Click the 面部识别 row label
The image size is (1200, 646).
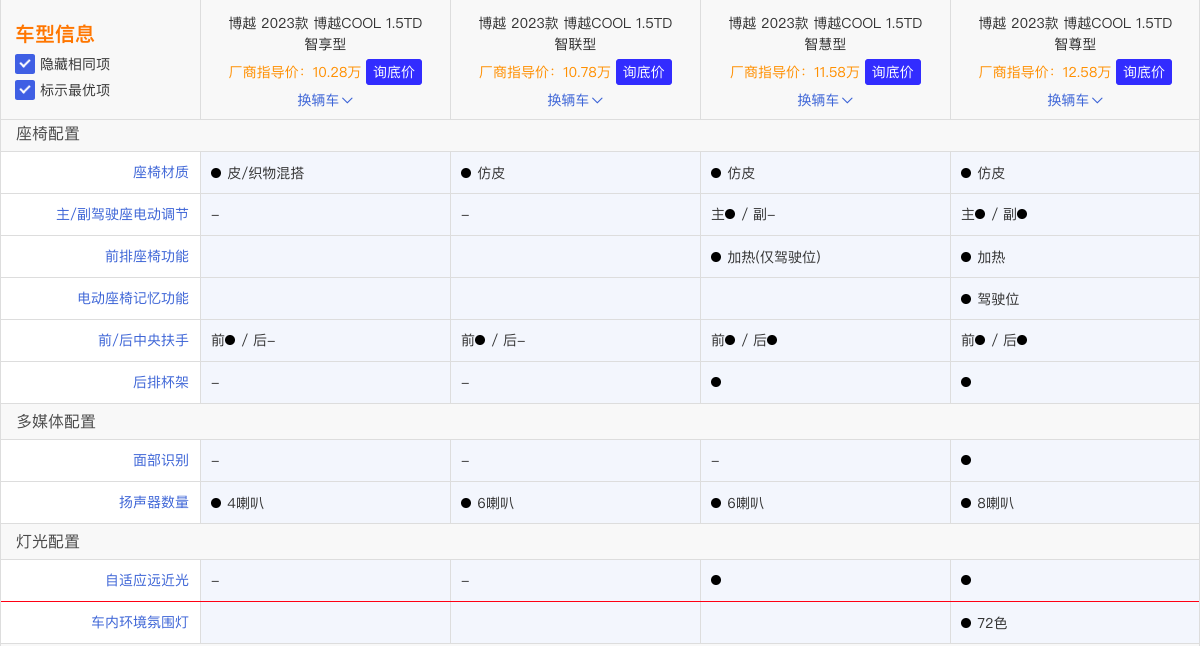click(x=161, y=460)
